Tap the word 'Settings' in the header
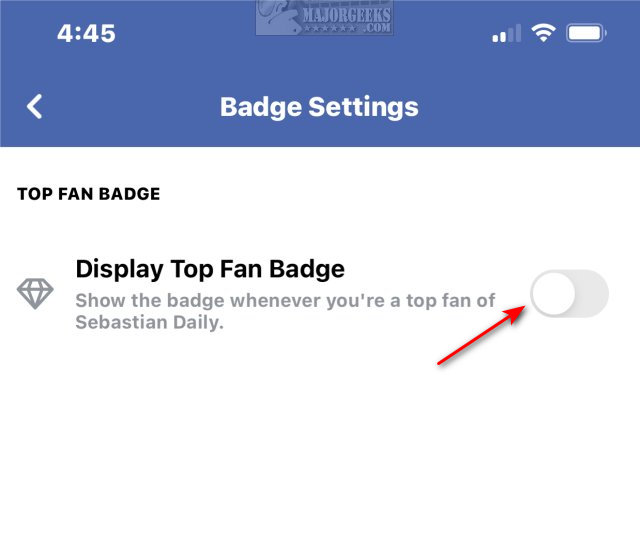 (362, 107)
